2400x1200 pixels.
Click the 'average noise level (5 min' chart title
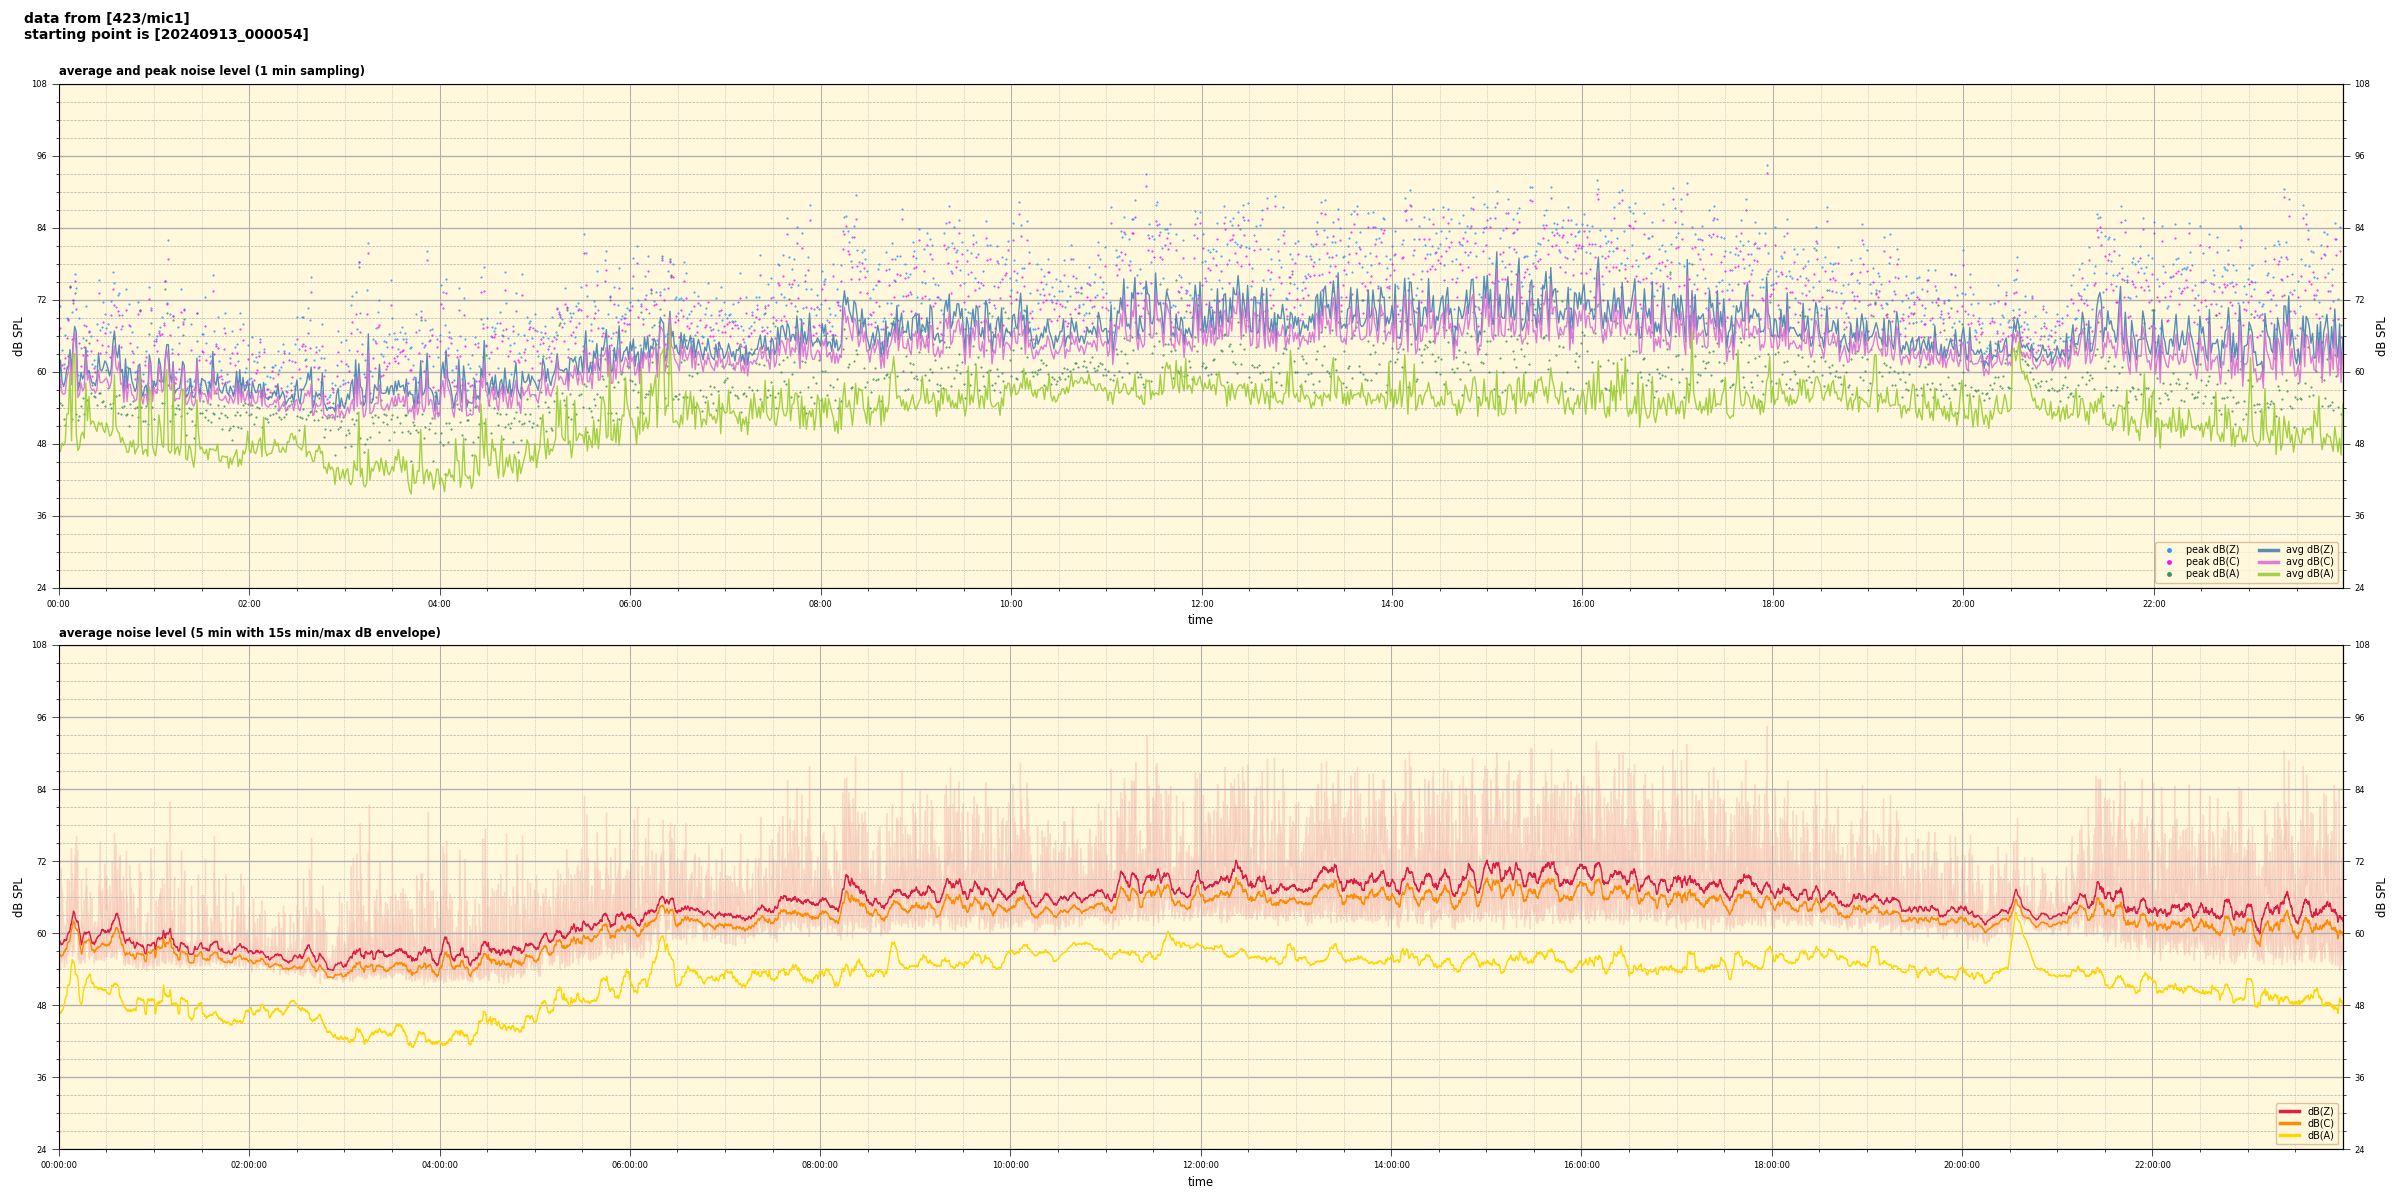[249, 633]
